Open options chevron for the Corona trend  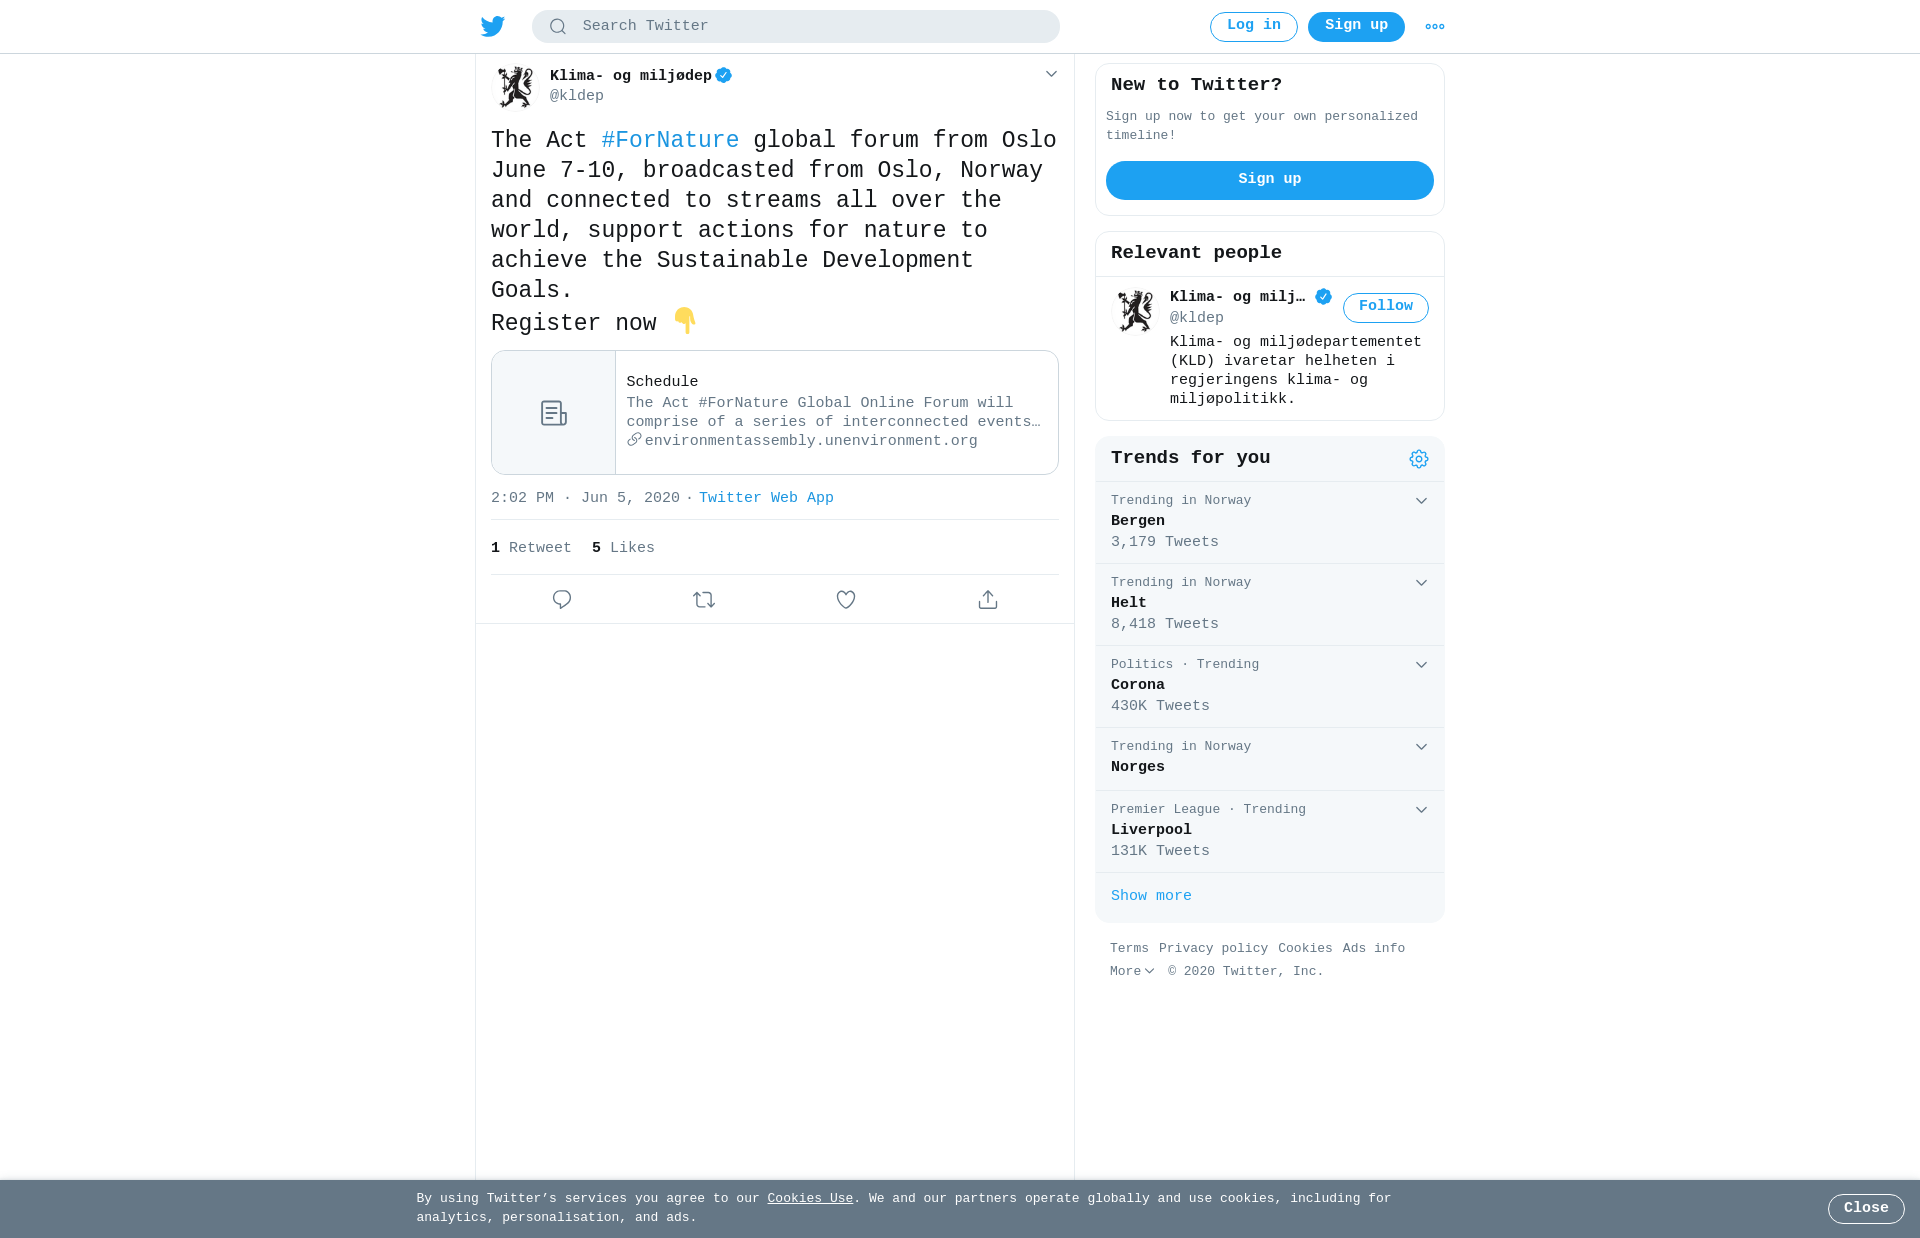(1421, 665)
